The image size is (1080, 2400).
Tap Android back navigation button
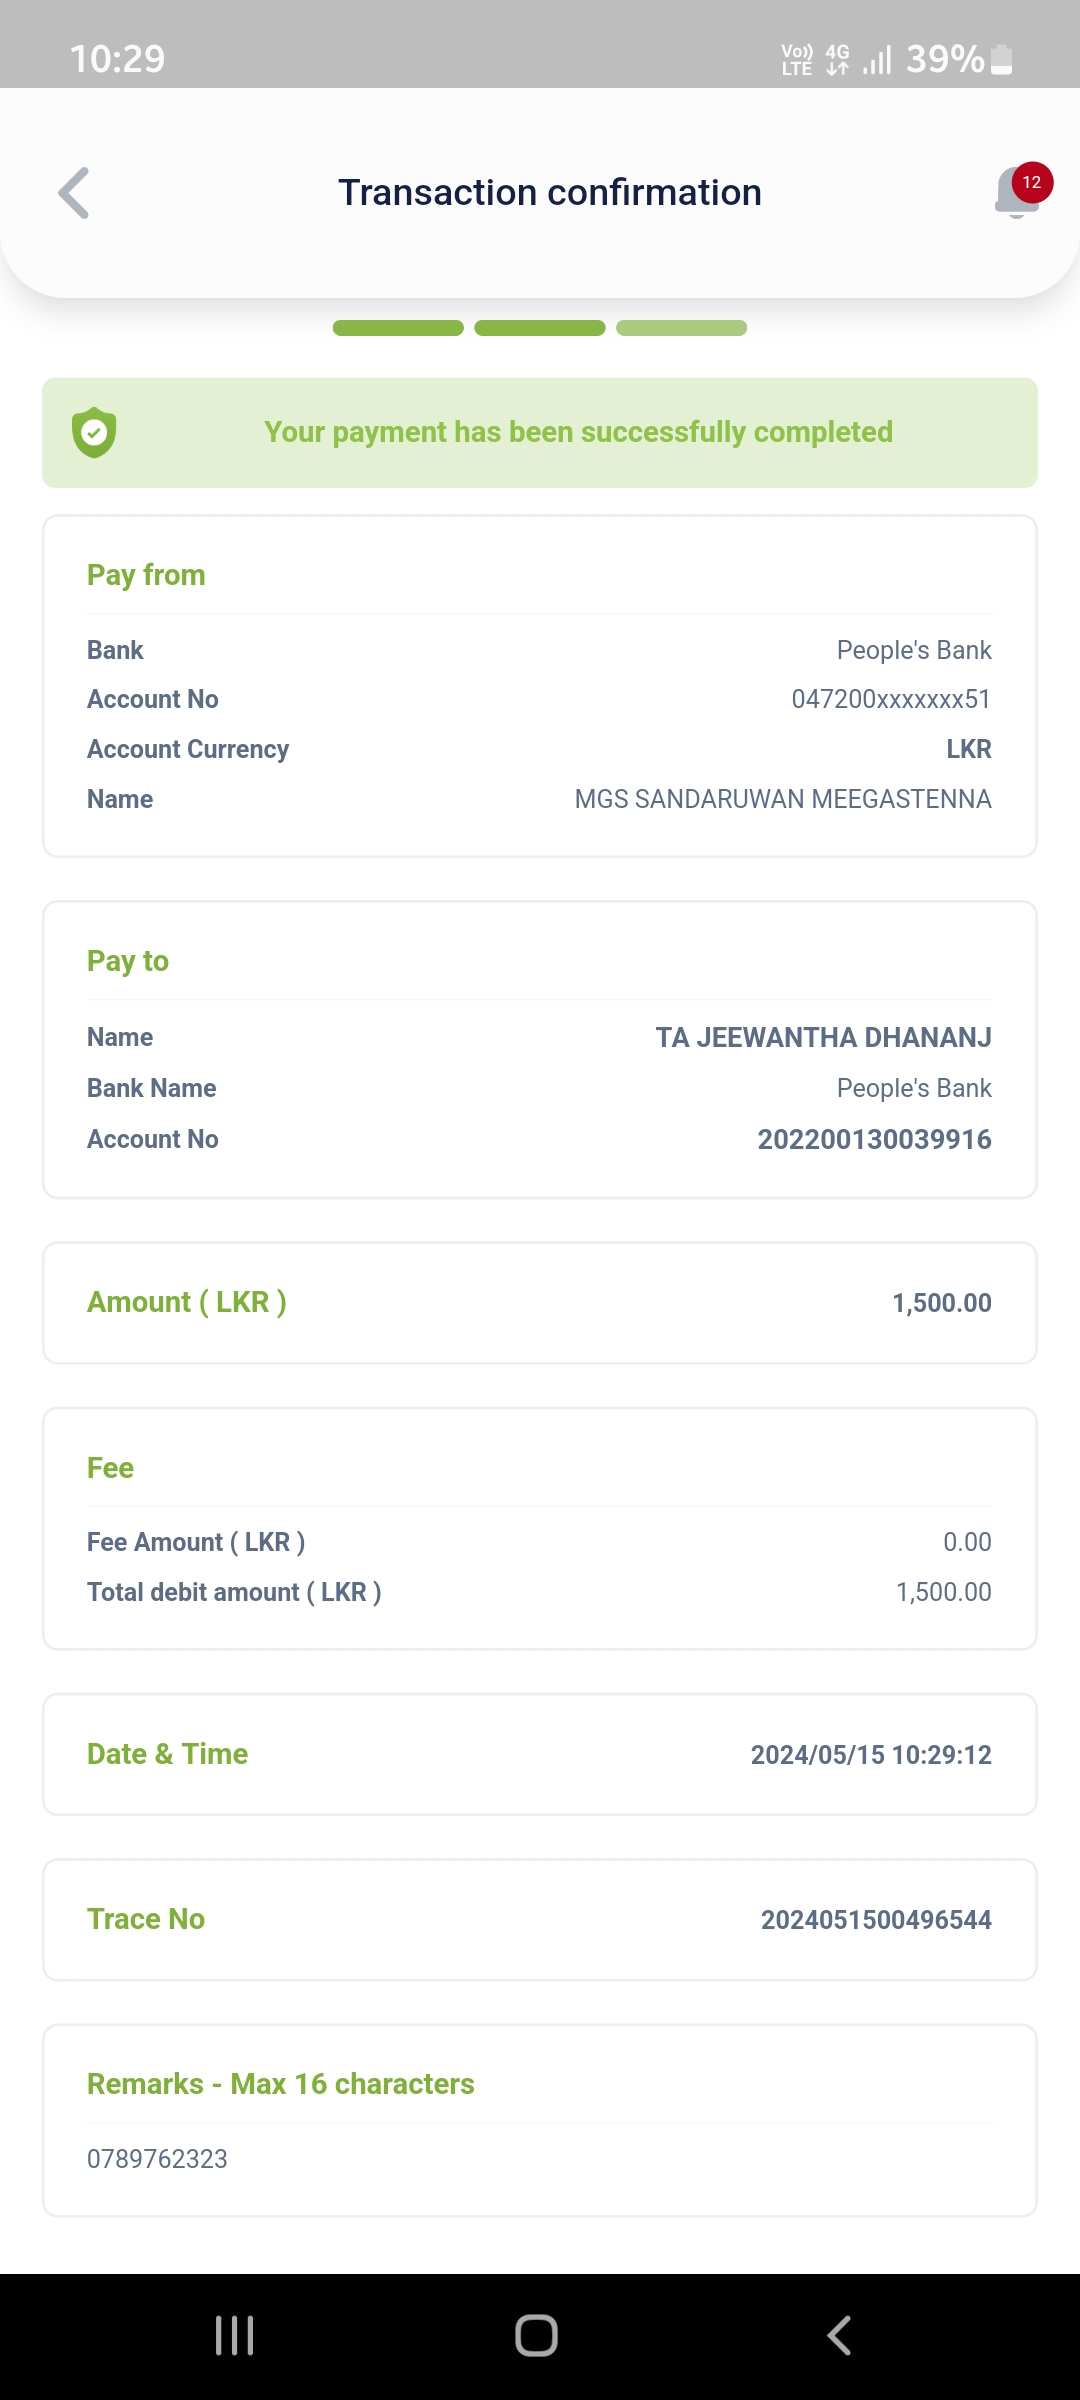click(839, 2336)
